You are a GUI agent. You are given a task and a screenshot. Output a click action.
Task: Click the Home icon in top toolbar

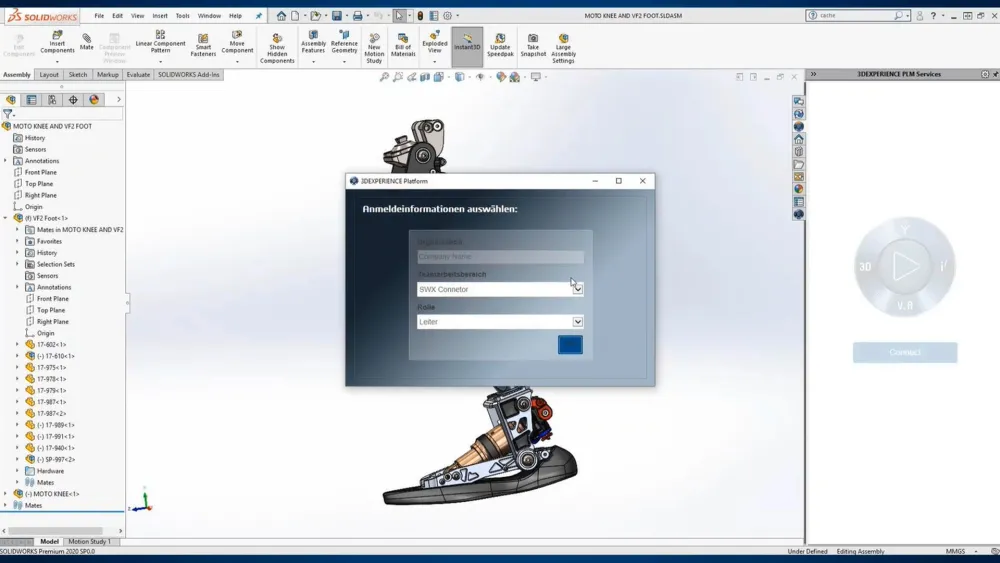281,15
